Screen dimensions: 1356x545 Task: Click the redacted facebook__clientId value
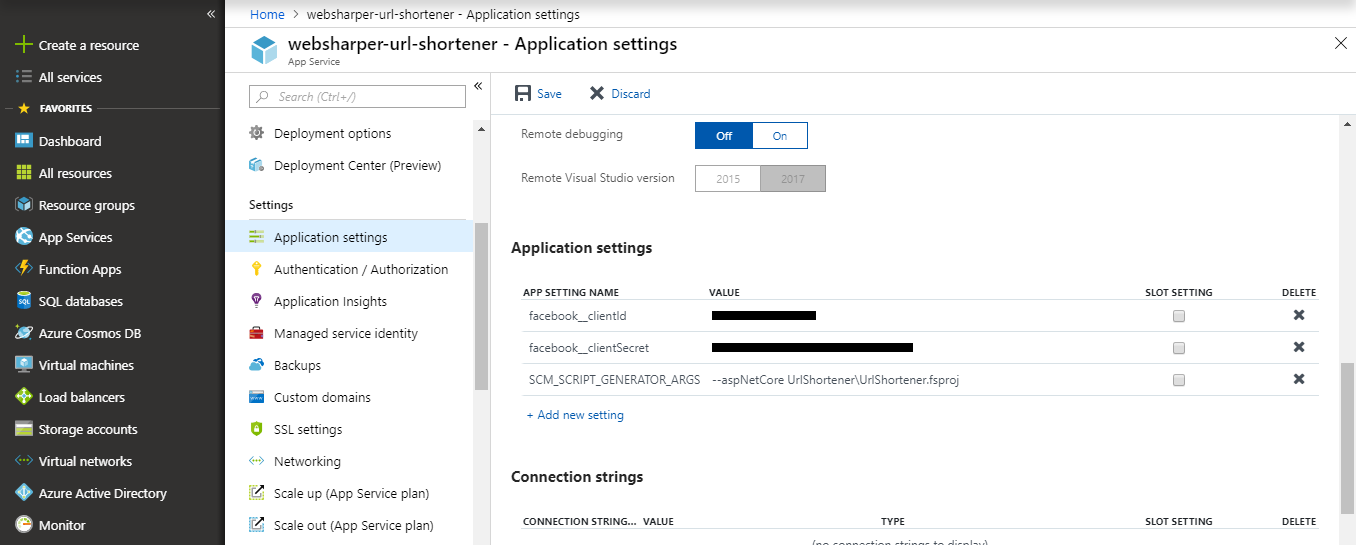764,316
